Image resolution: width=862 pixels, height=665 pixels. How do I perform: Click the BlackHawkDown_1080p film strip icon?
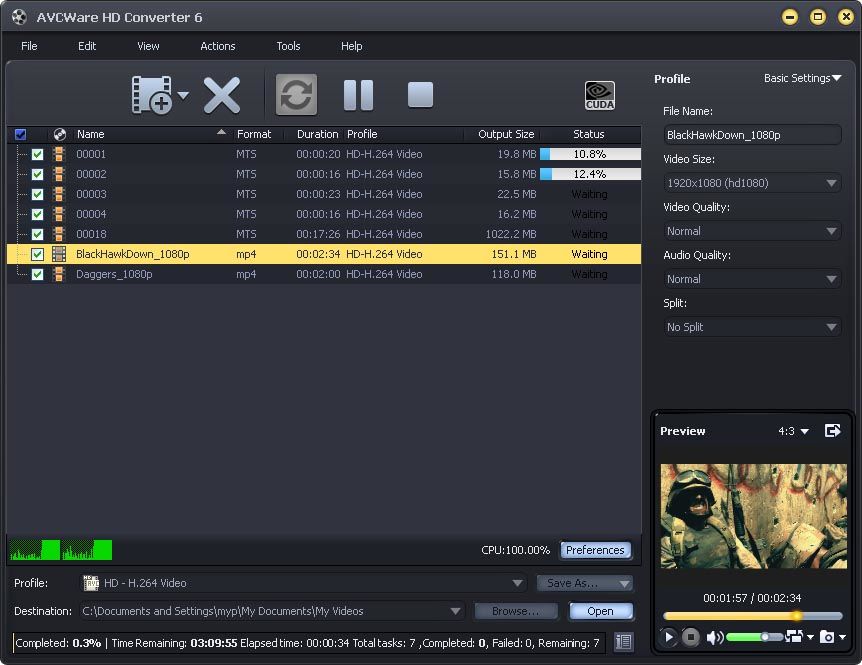[59, 254]
